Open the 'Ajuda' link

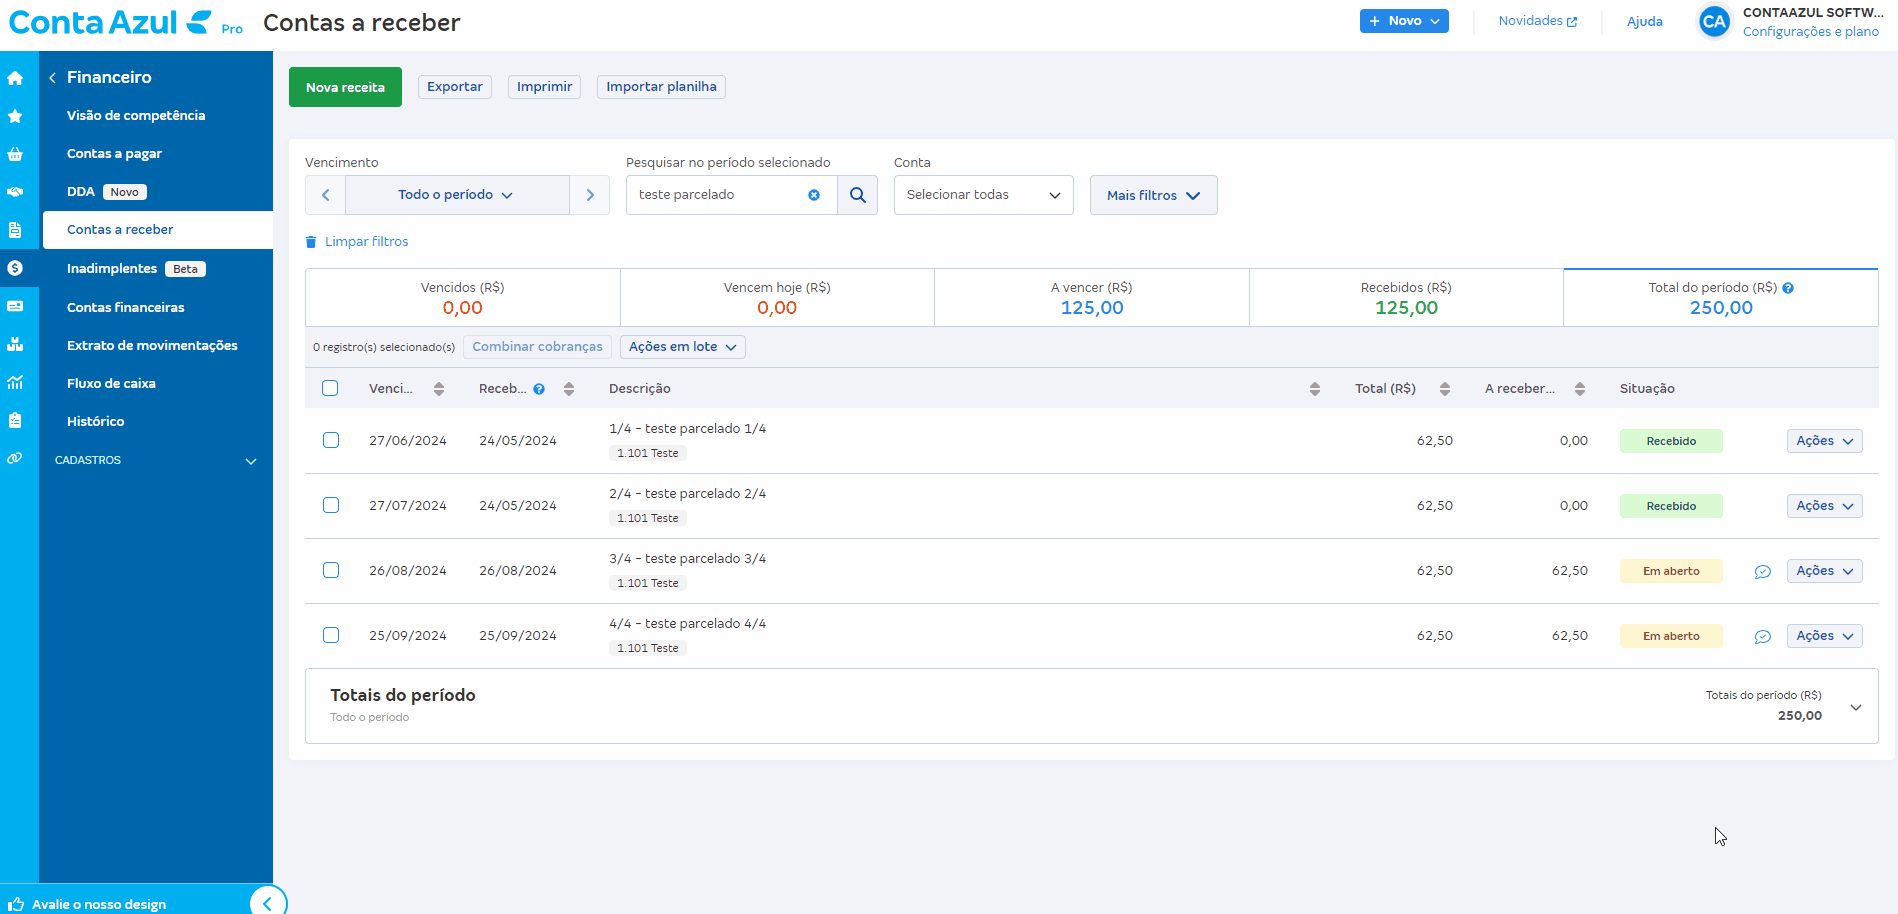point(1645,21)
